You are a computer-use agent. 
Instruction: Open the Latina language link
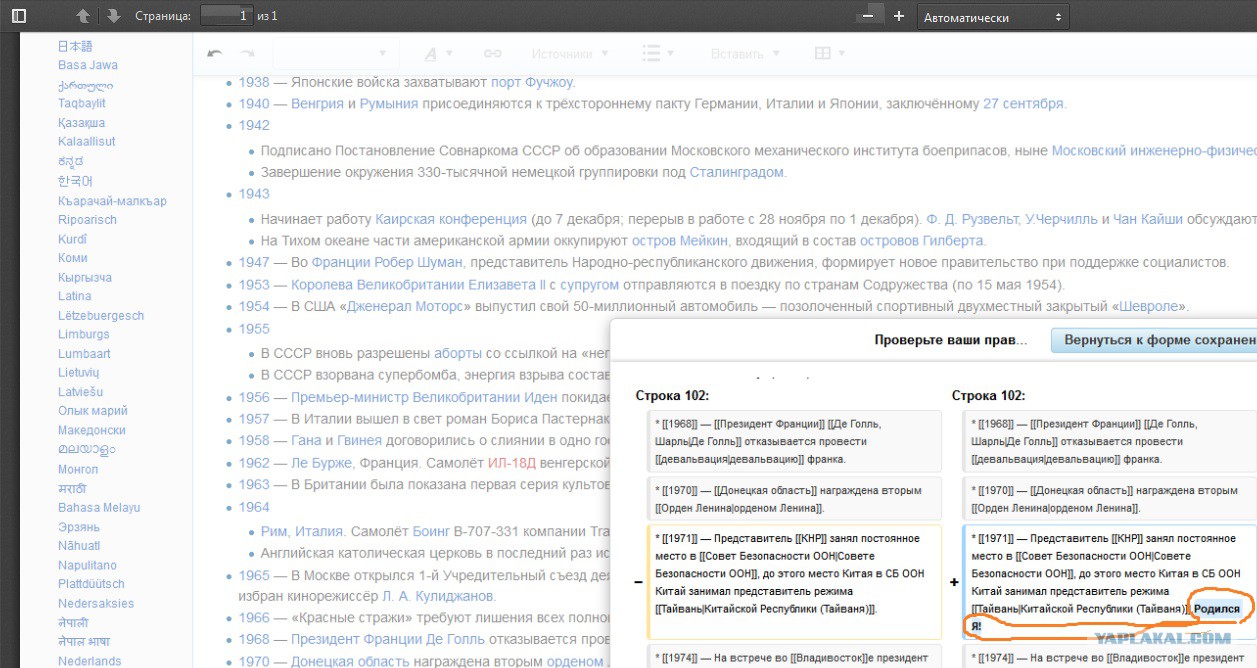(x=75, y=296)
